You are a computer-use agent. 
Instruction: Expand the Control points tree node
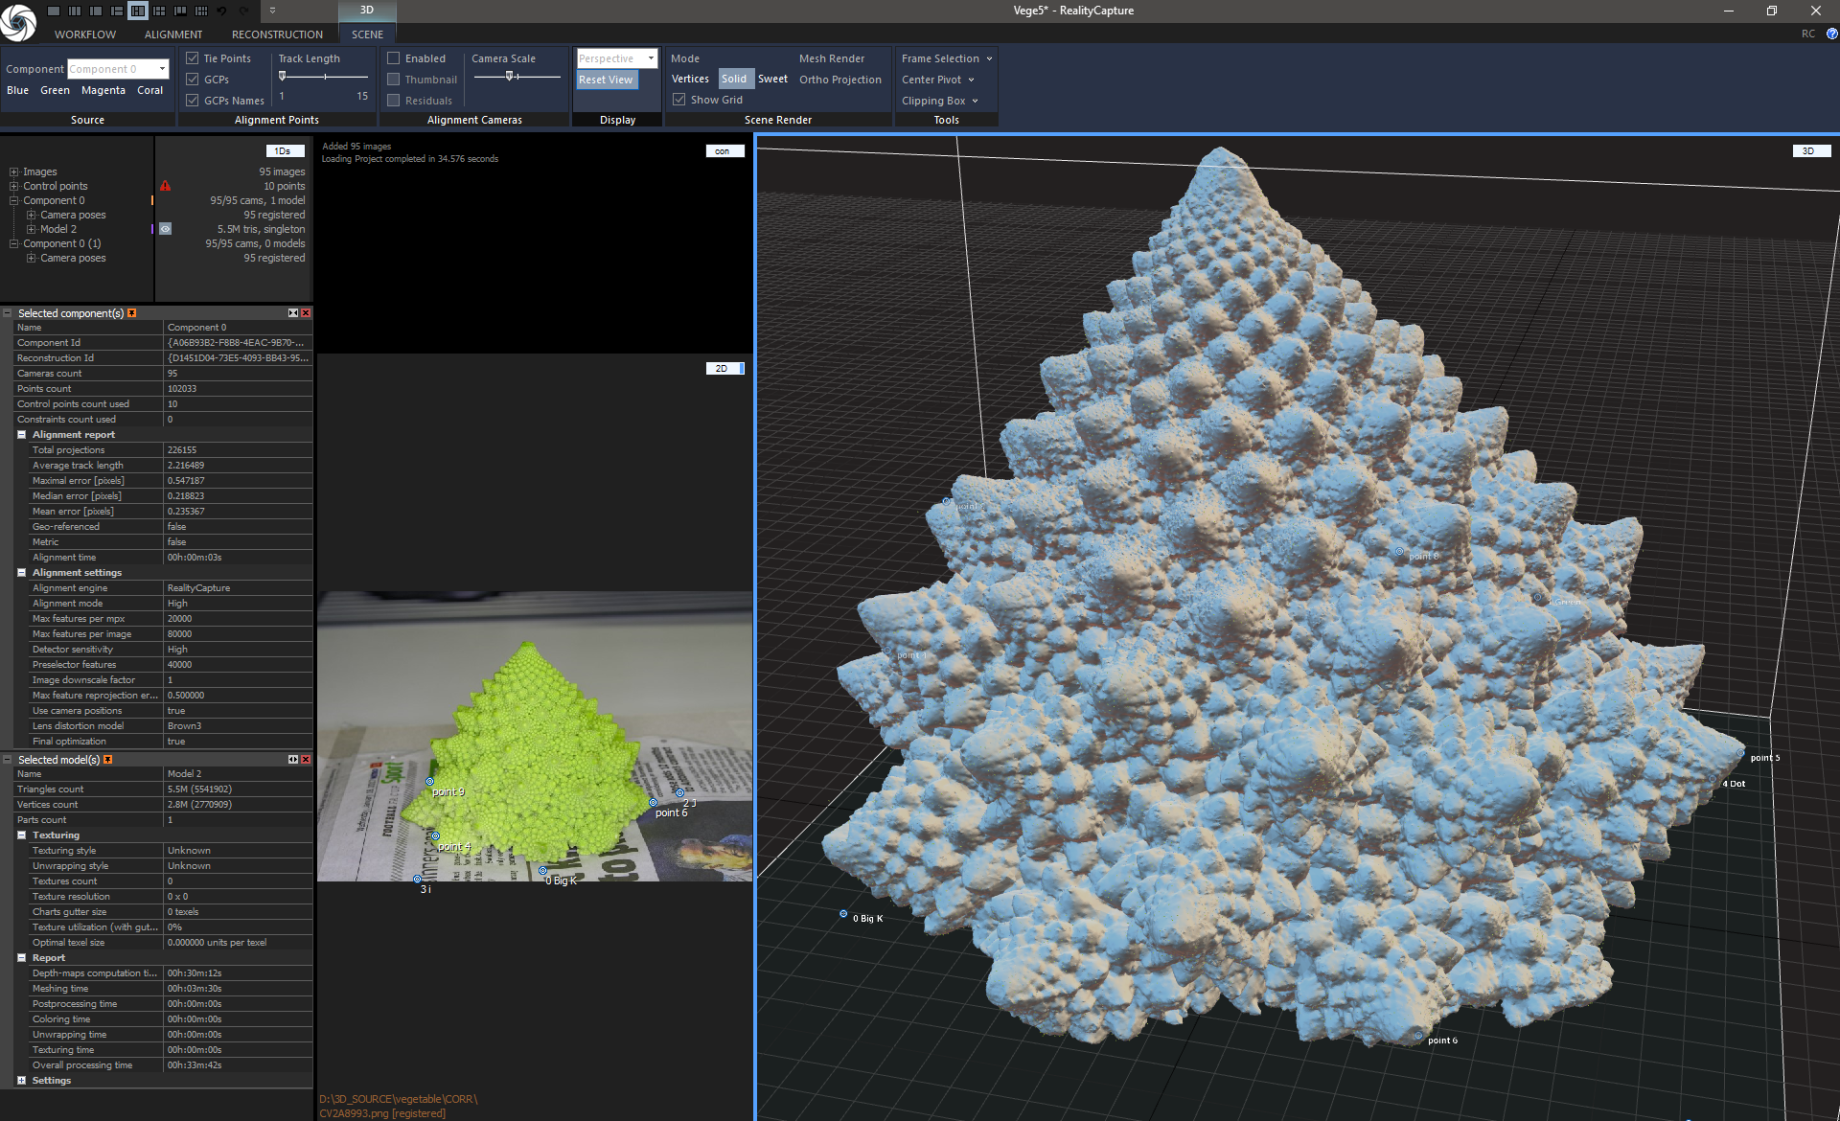coord(14,186)
